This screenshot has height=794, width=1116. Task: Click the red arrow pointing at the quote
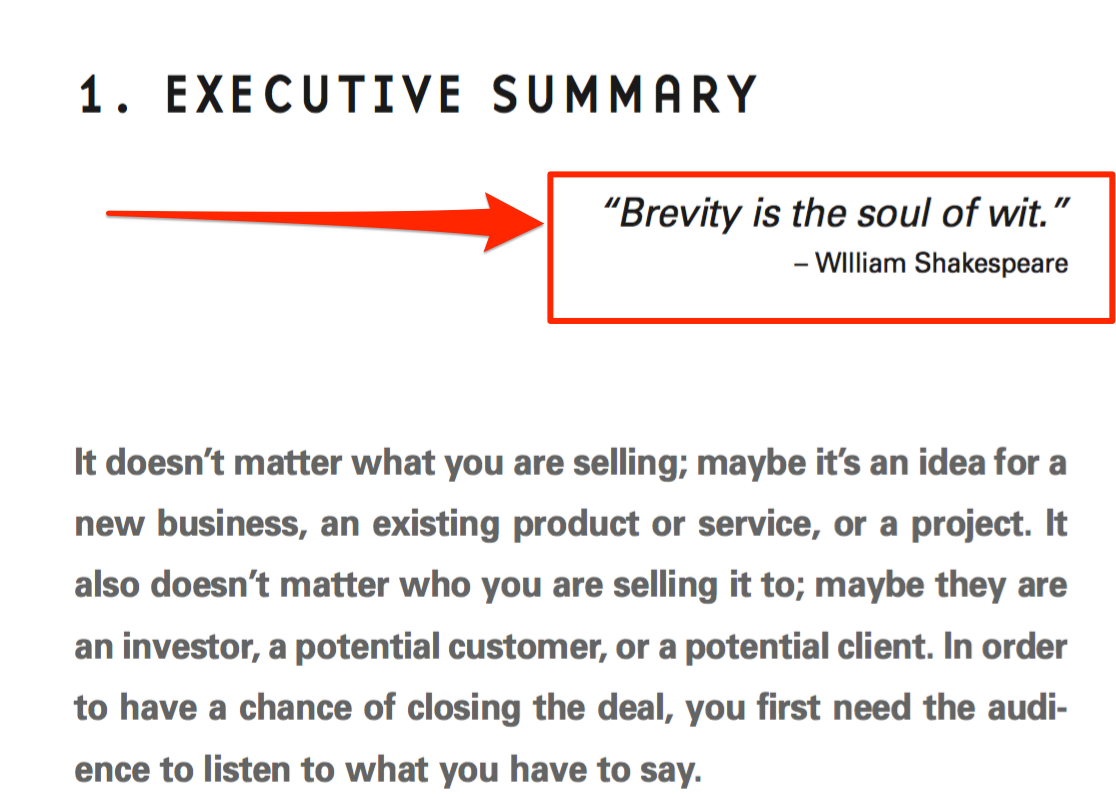(x=325, y=221)
